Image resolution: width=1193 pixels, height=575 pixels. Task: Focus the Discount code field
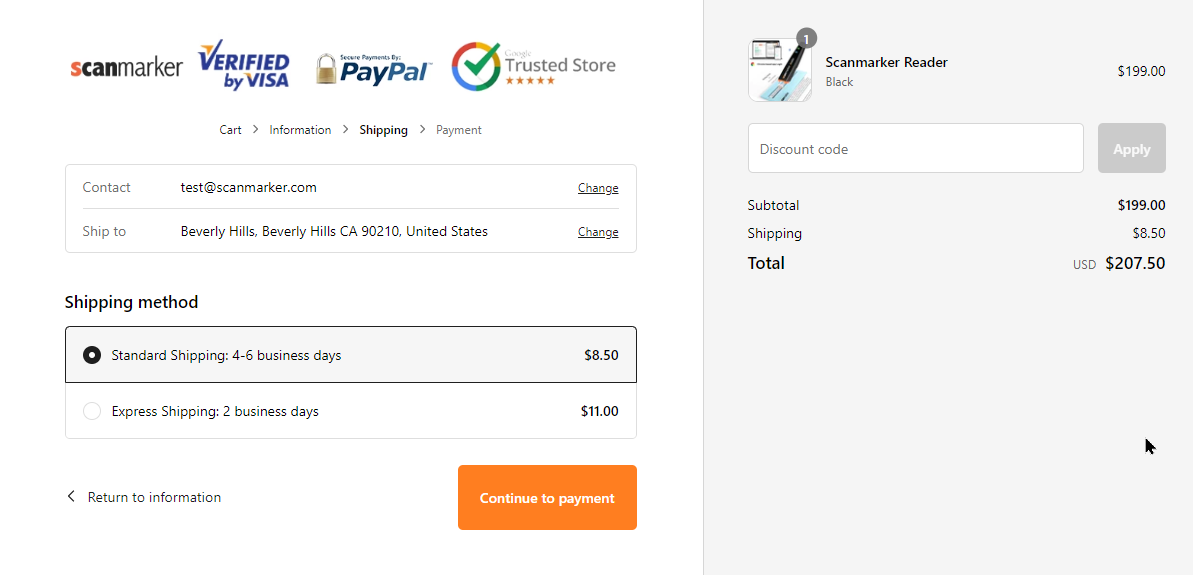915,149
